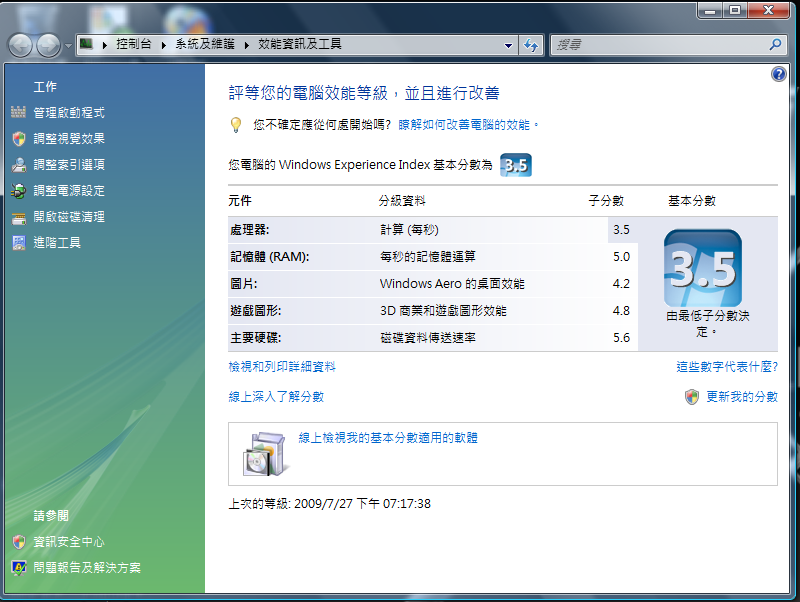The height and width of the screenshot is (602, 800).
Task: Open the blue Help question mark
Action: coord(779,74)
